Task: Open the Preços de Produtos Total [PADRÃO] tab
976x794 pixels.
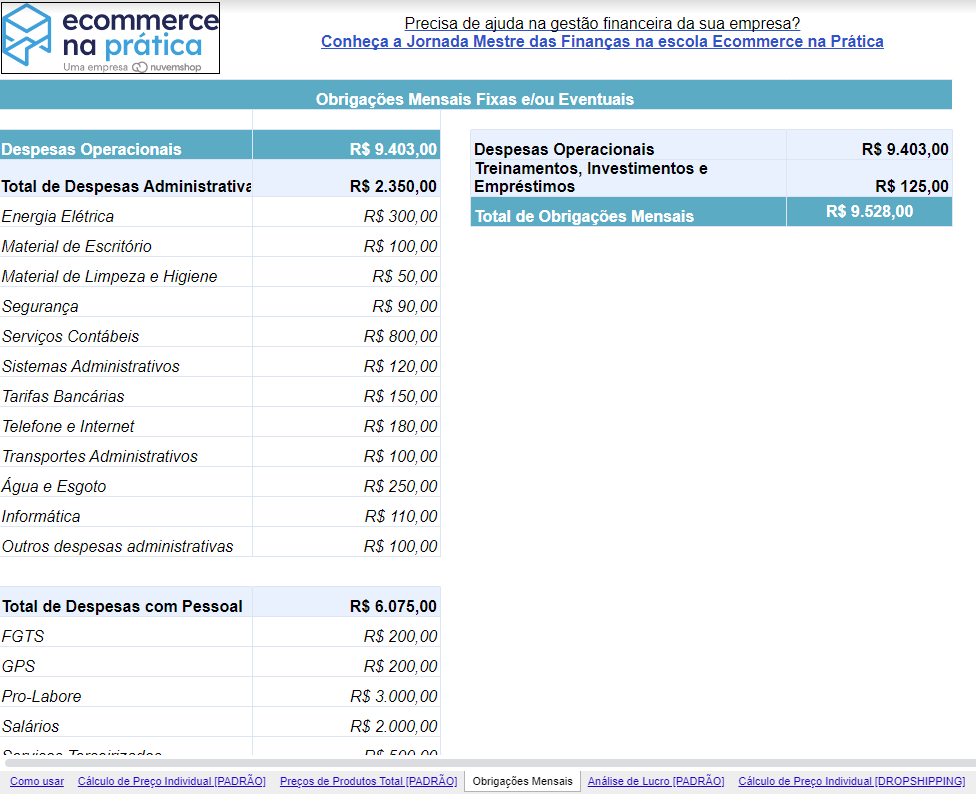Action: (368, 781)
